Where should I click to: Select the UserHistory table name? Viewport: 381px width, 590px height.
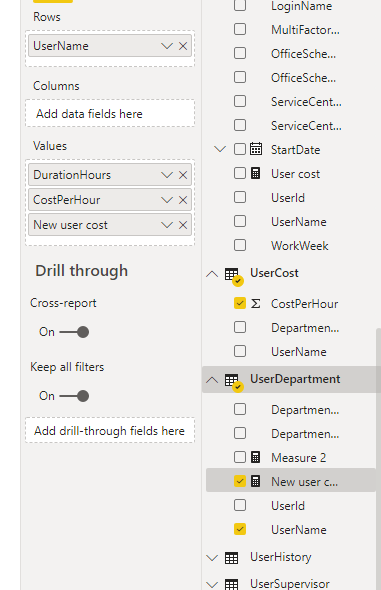point(281,557)
